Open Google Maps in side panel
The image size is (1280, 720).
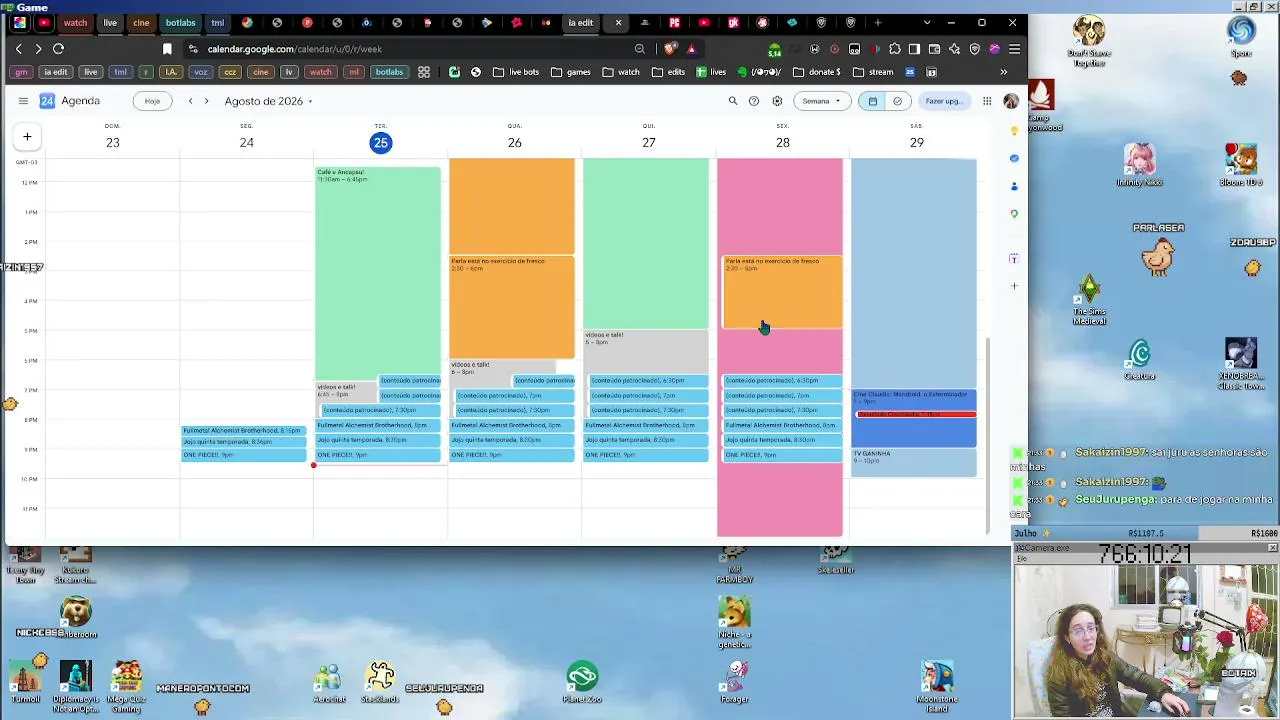pyautogui.click(x=1014, y=214)
